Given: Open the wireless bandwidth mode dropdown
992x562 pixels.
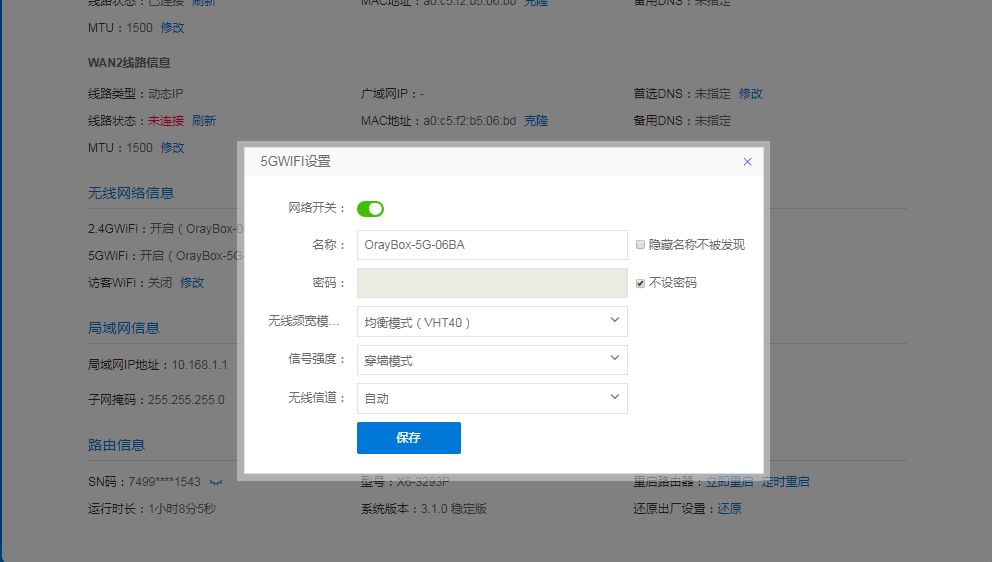Looking at the screenshot, I should click(x=492, y=322).
